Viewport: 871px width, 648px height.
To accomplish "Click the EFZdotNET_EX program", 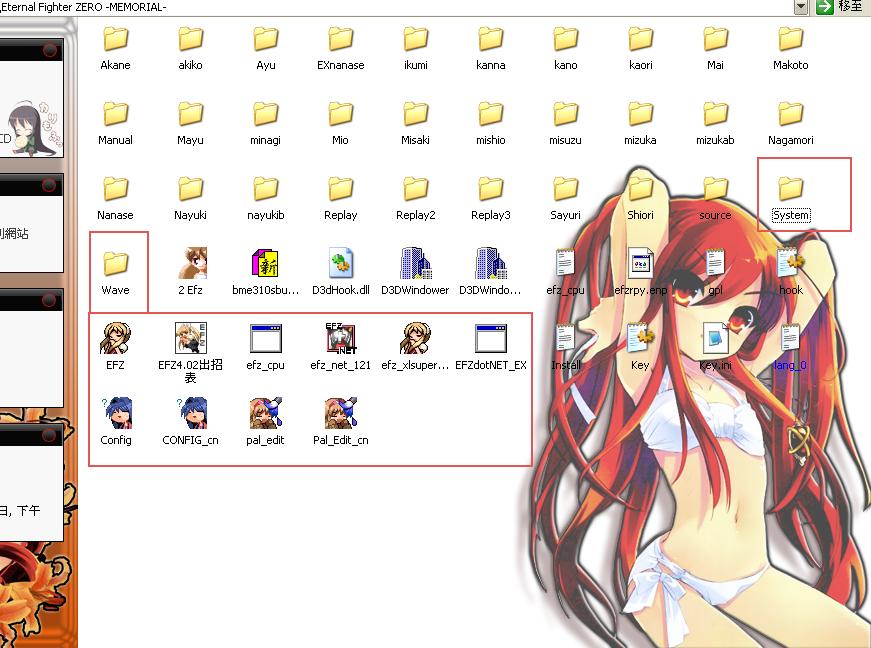I will [x=490, y=338].
